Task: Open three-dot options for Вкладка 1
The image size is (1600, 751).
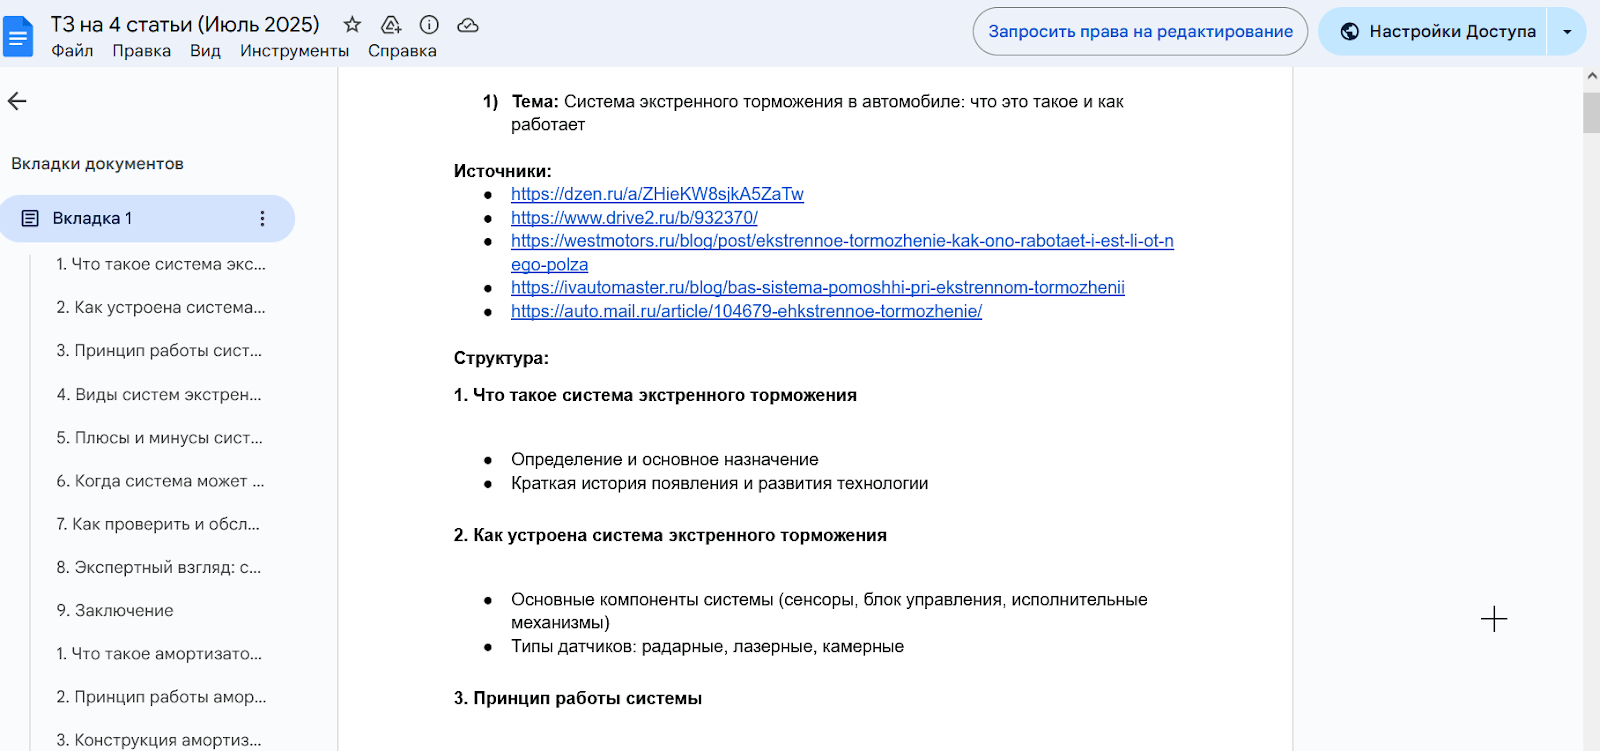Action: (x=262, y=218)
